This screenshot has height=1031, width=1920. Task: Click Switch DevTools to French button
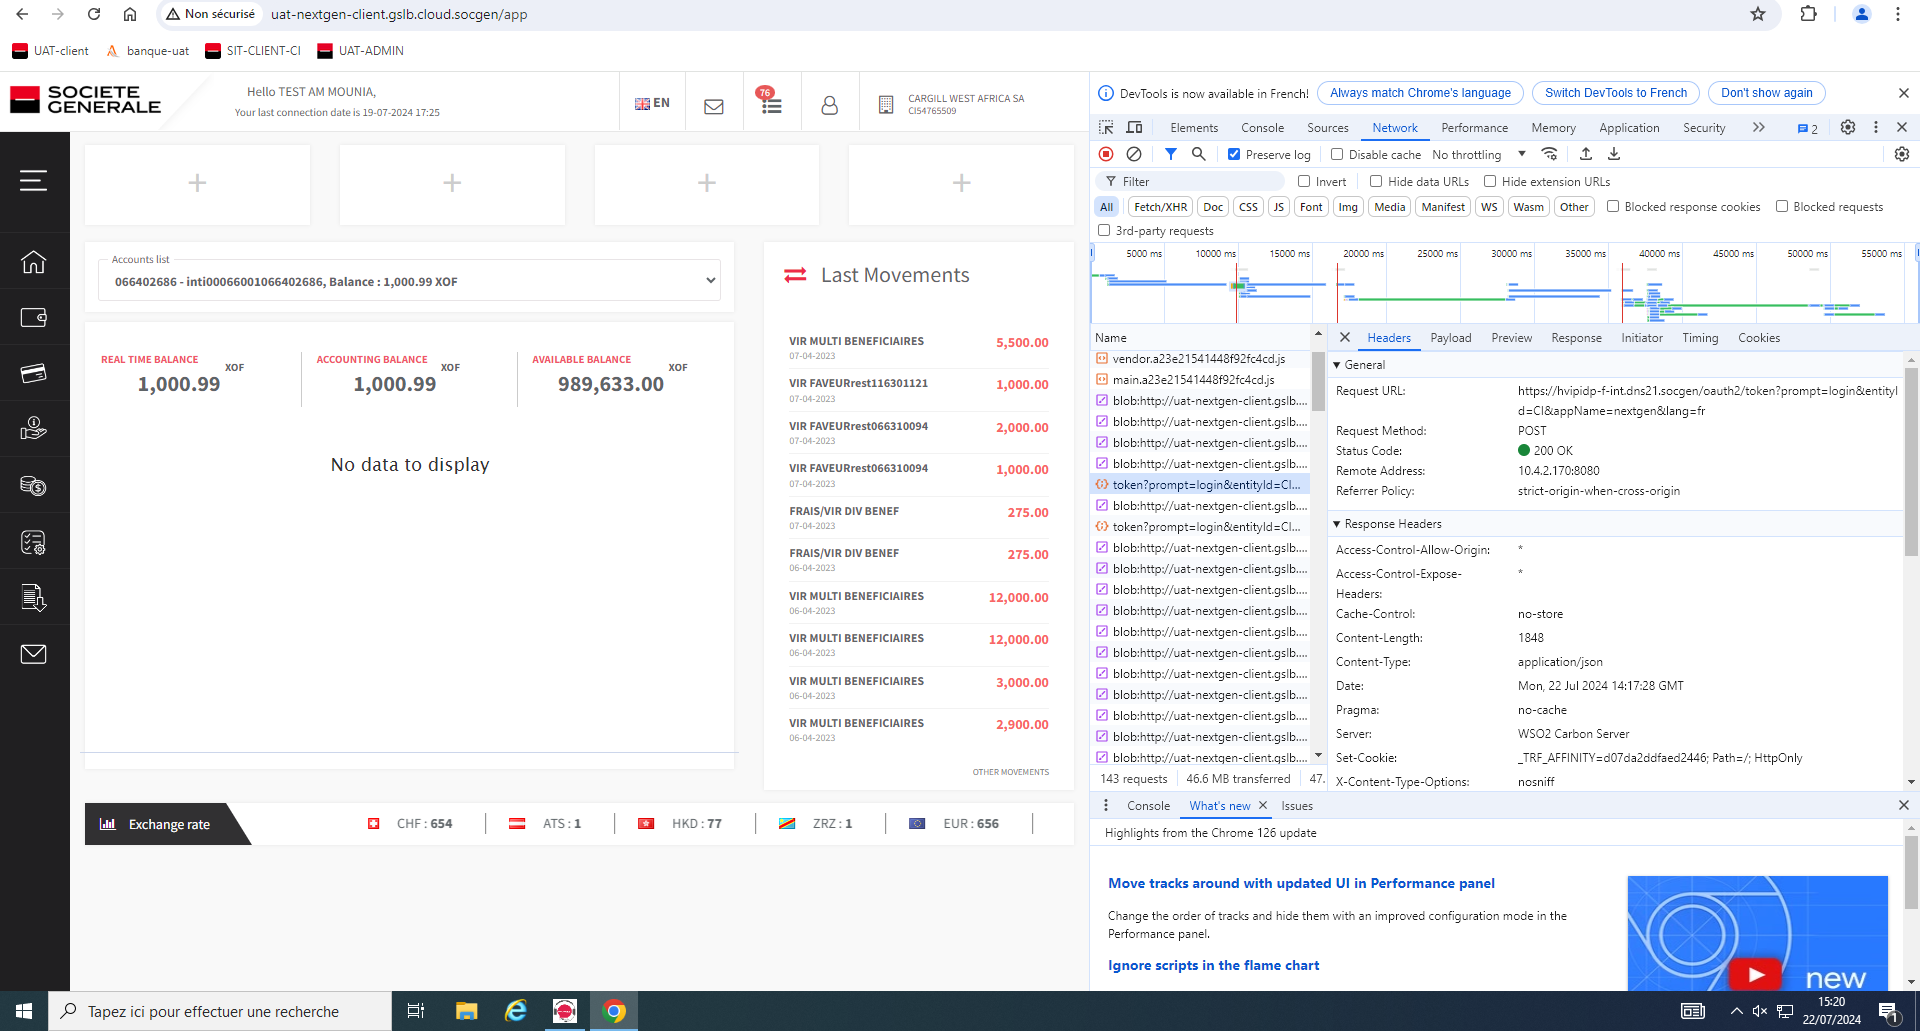[1615, 93]
